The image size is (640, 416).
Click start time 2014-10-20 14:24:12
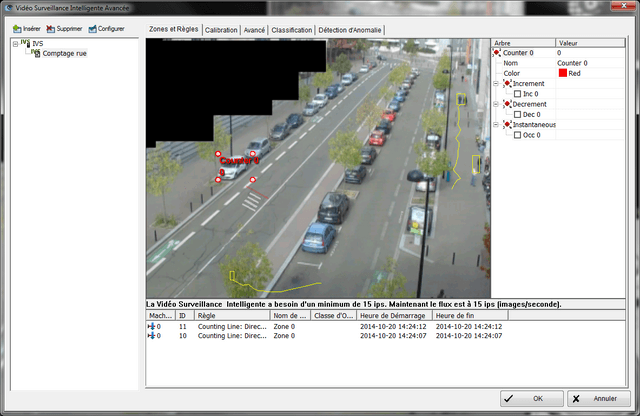[393, 327]
